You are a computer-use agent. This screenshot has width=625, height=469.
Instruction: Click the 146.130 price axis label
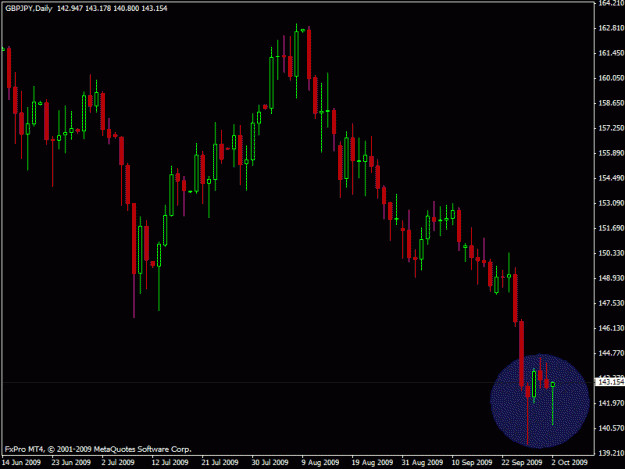[611, 328]
